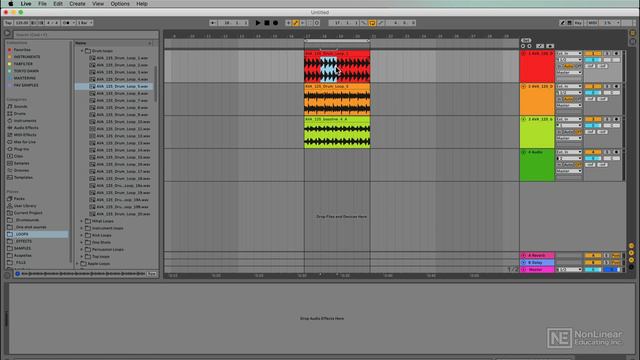This screenshot has height=360, width=640.
Task: Open the Favorites collection
Action: click(x=22, y=50)
